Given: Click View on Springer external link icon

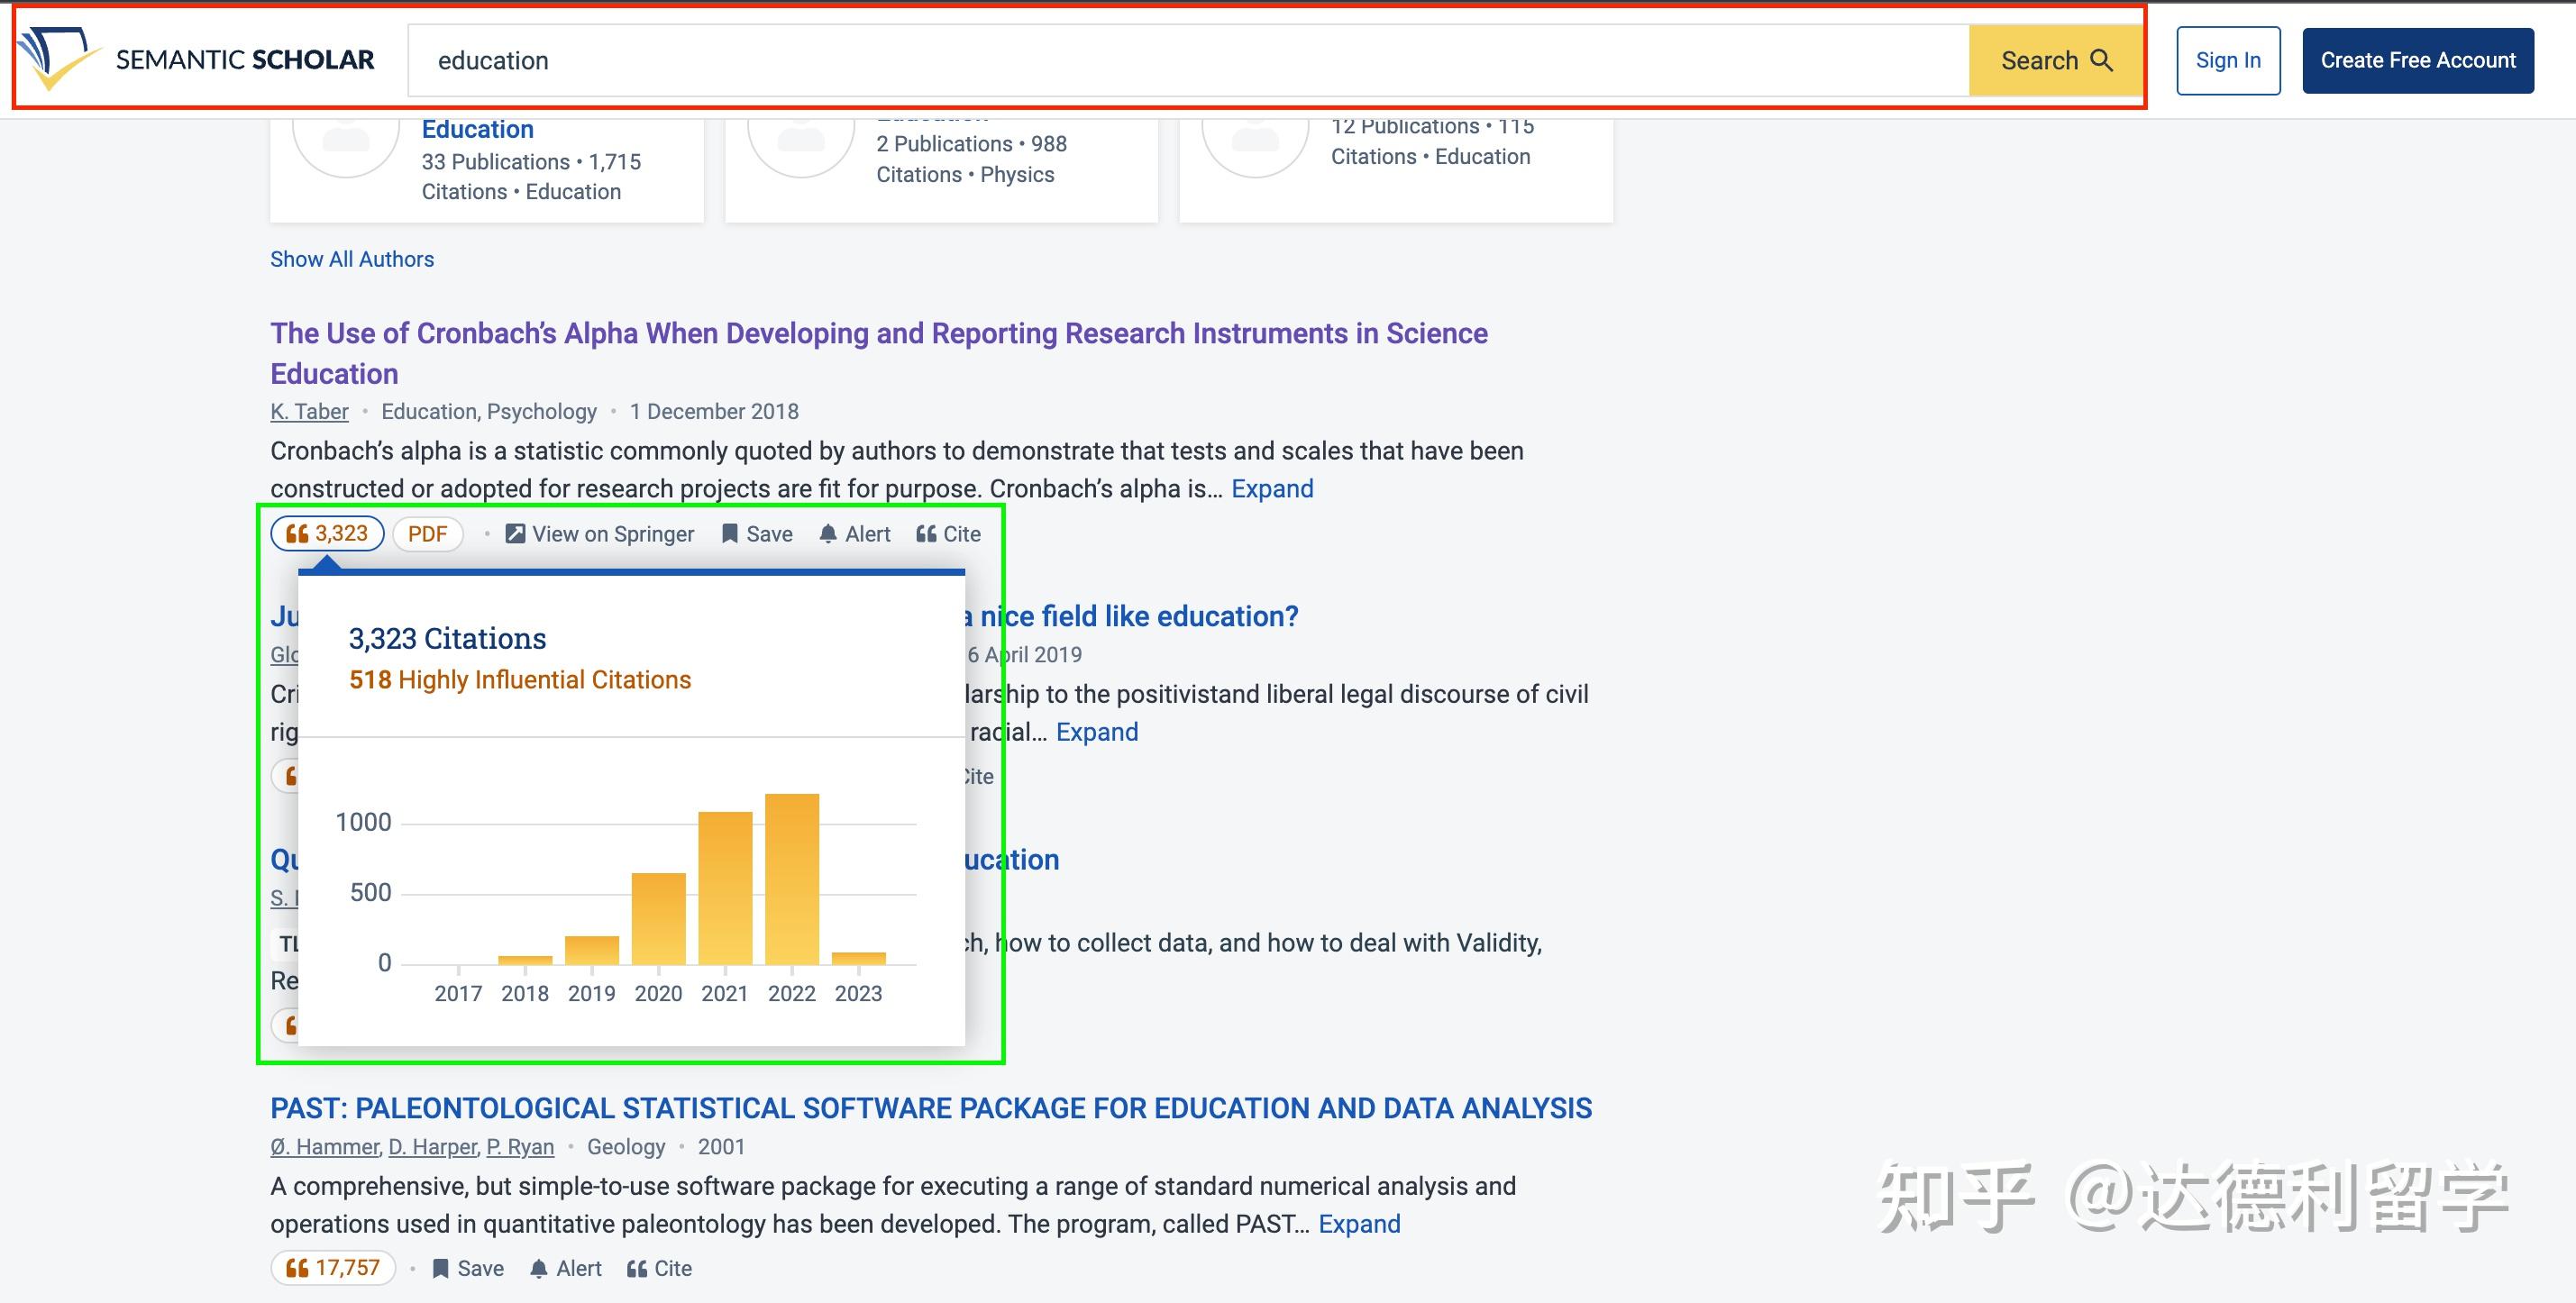Looking at the screenshot, I should [x=515, y=534].
